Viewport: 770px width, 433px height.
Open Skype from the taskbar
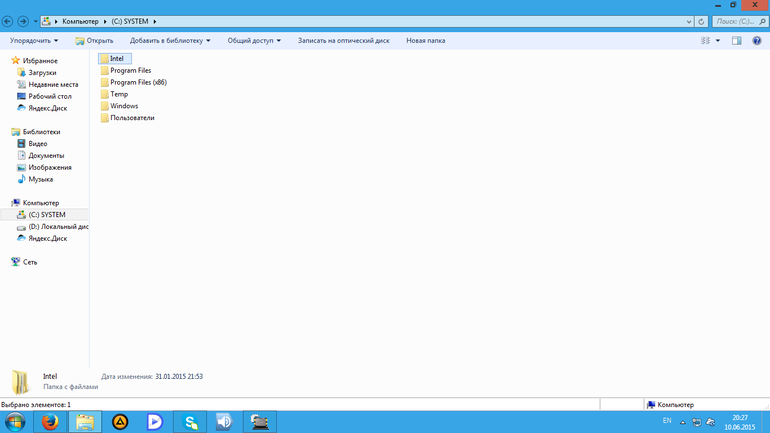point(190,422)
